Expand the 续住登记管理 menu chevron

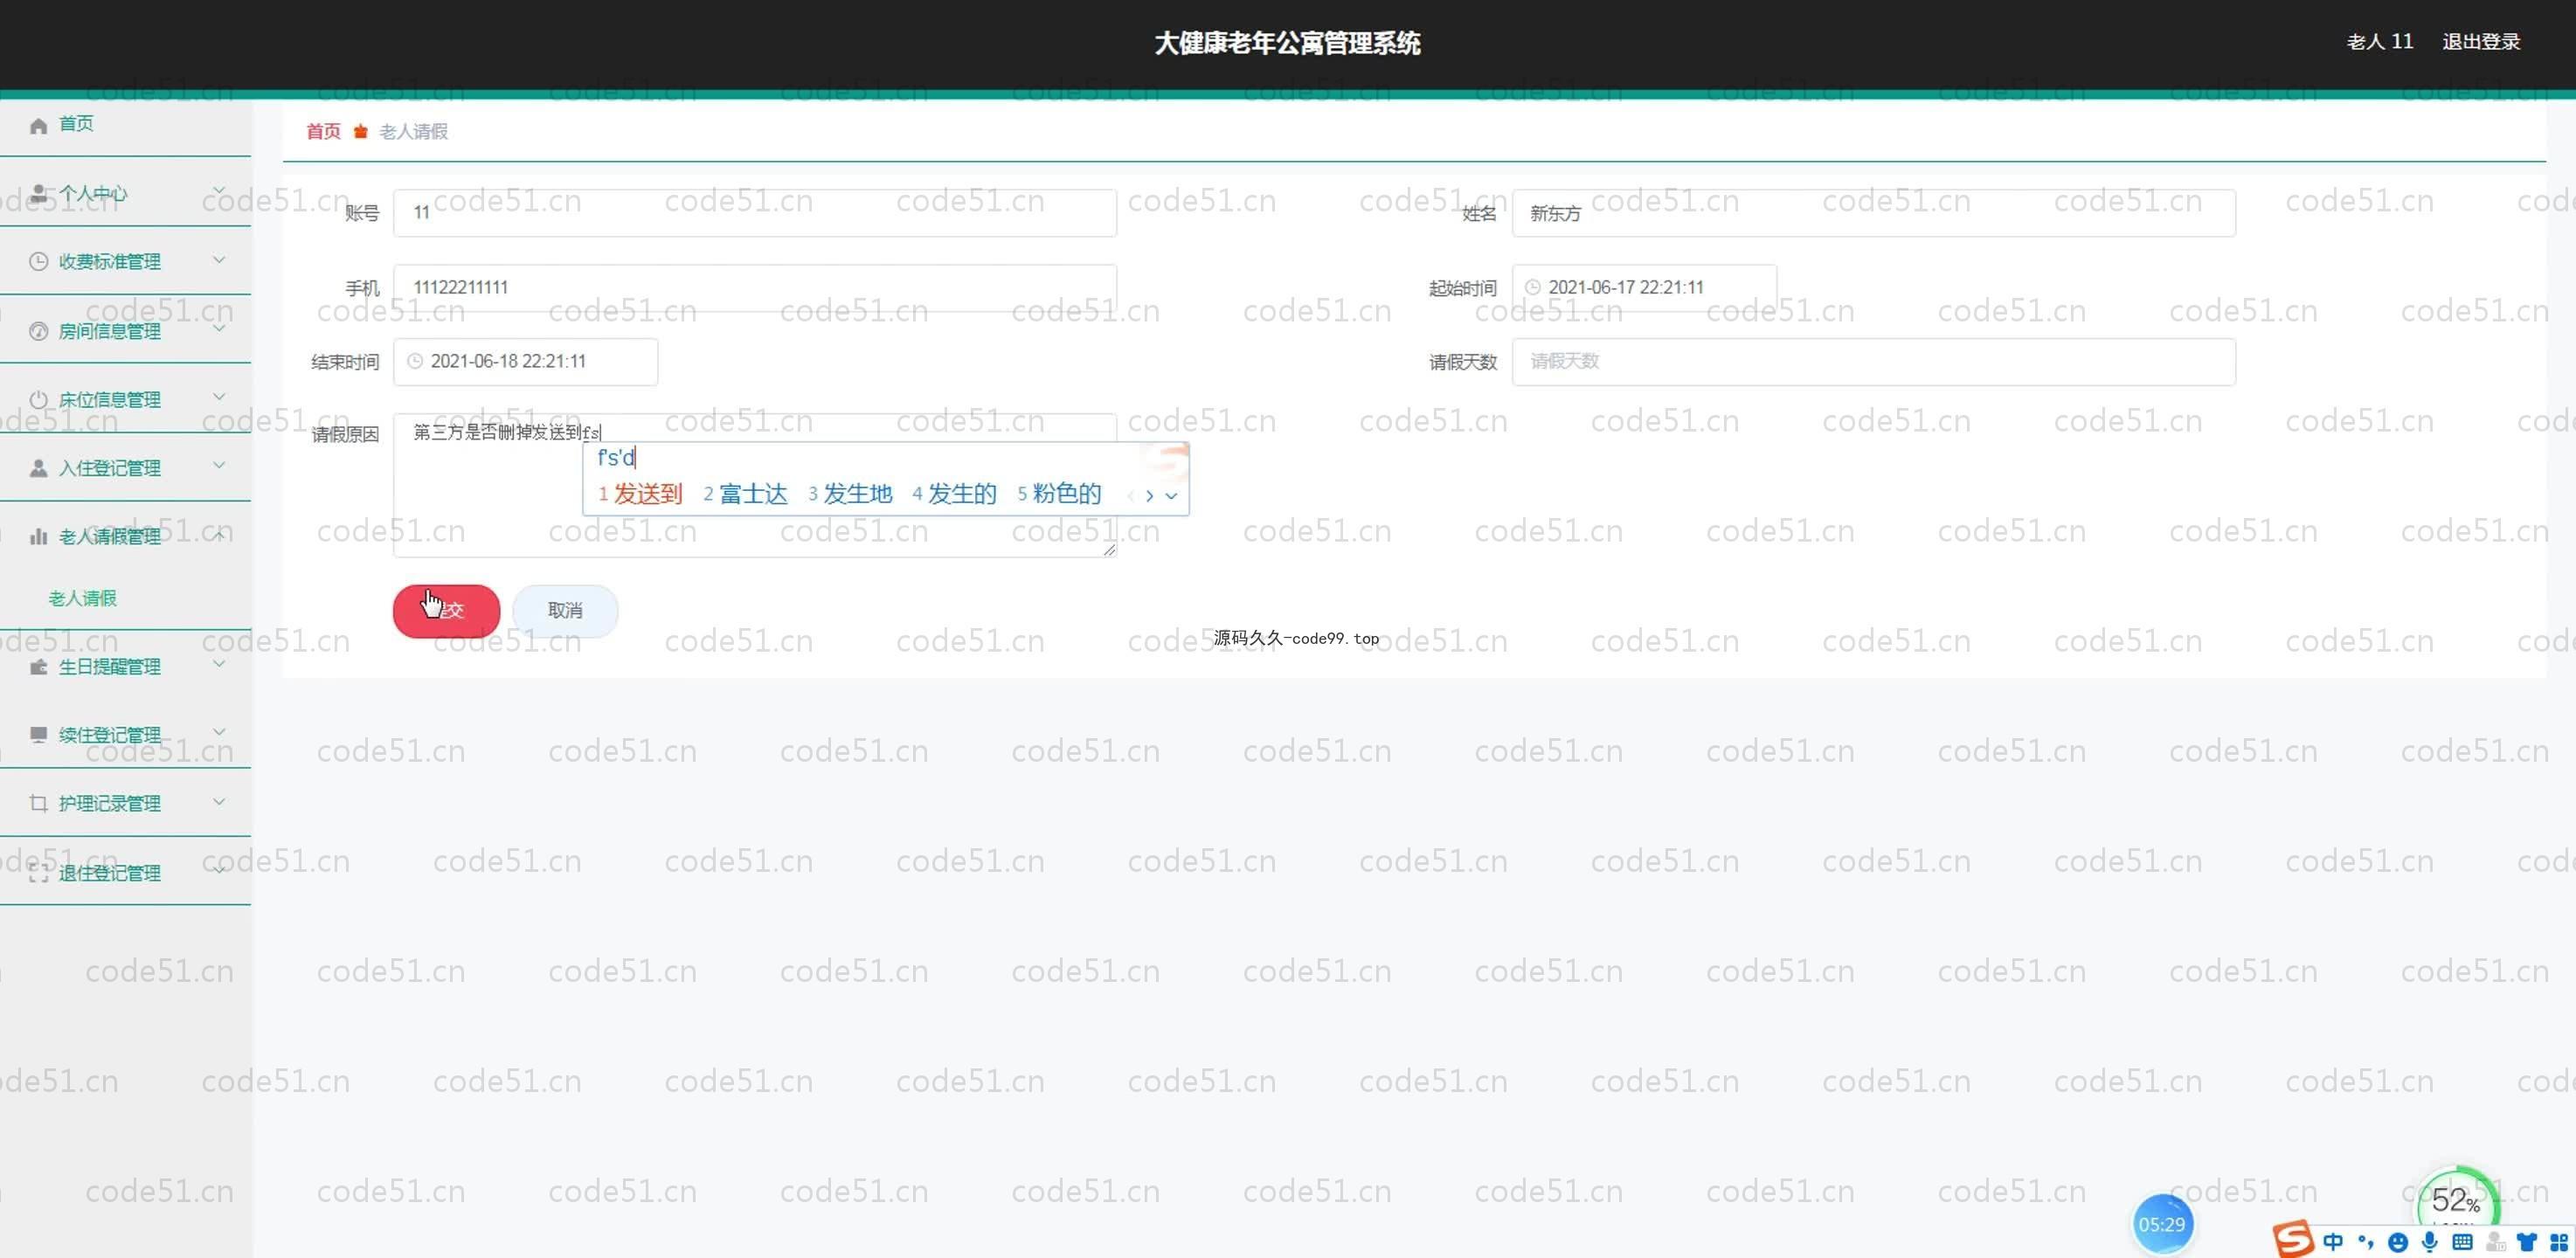click(x=218, y=733)
